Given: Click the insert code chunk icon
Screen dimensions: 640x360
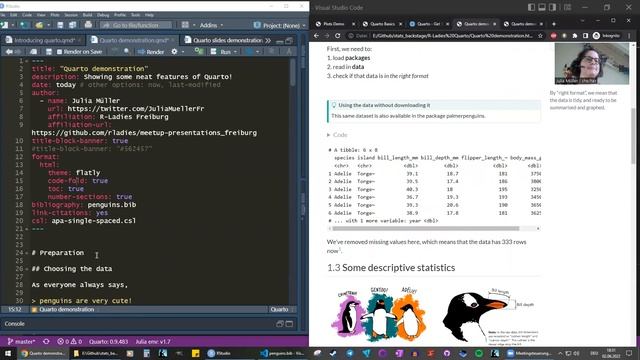Looking at the screenshot, I should pos(199,51).
